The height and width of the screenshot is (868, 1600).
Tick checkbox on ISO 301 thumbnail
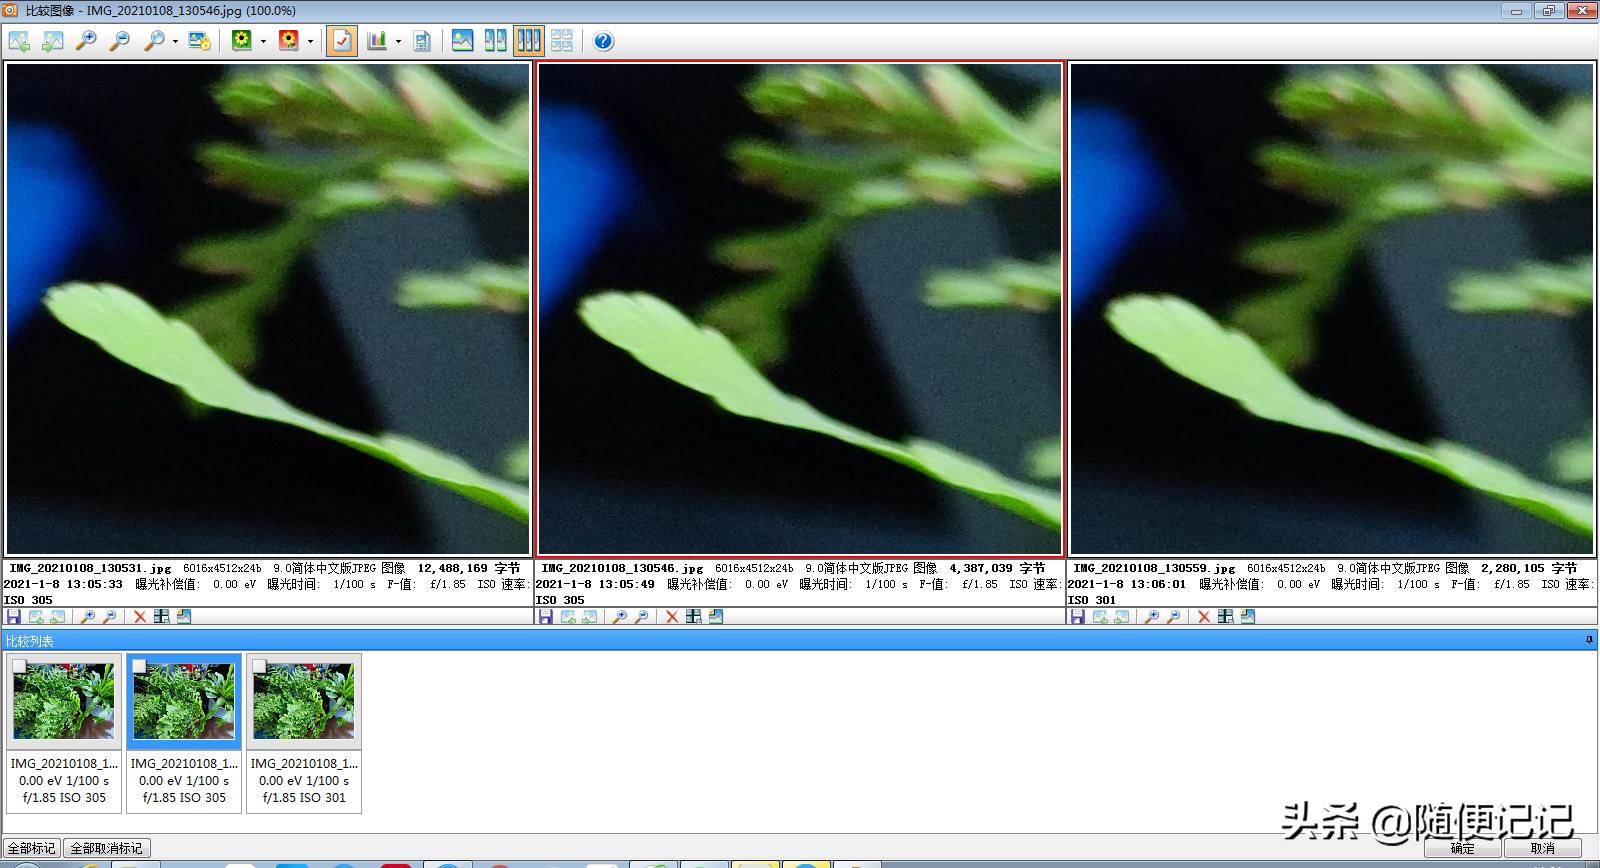click(259, 666)
